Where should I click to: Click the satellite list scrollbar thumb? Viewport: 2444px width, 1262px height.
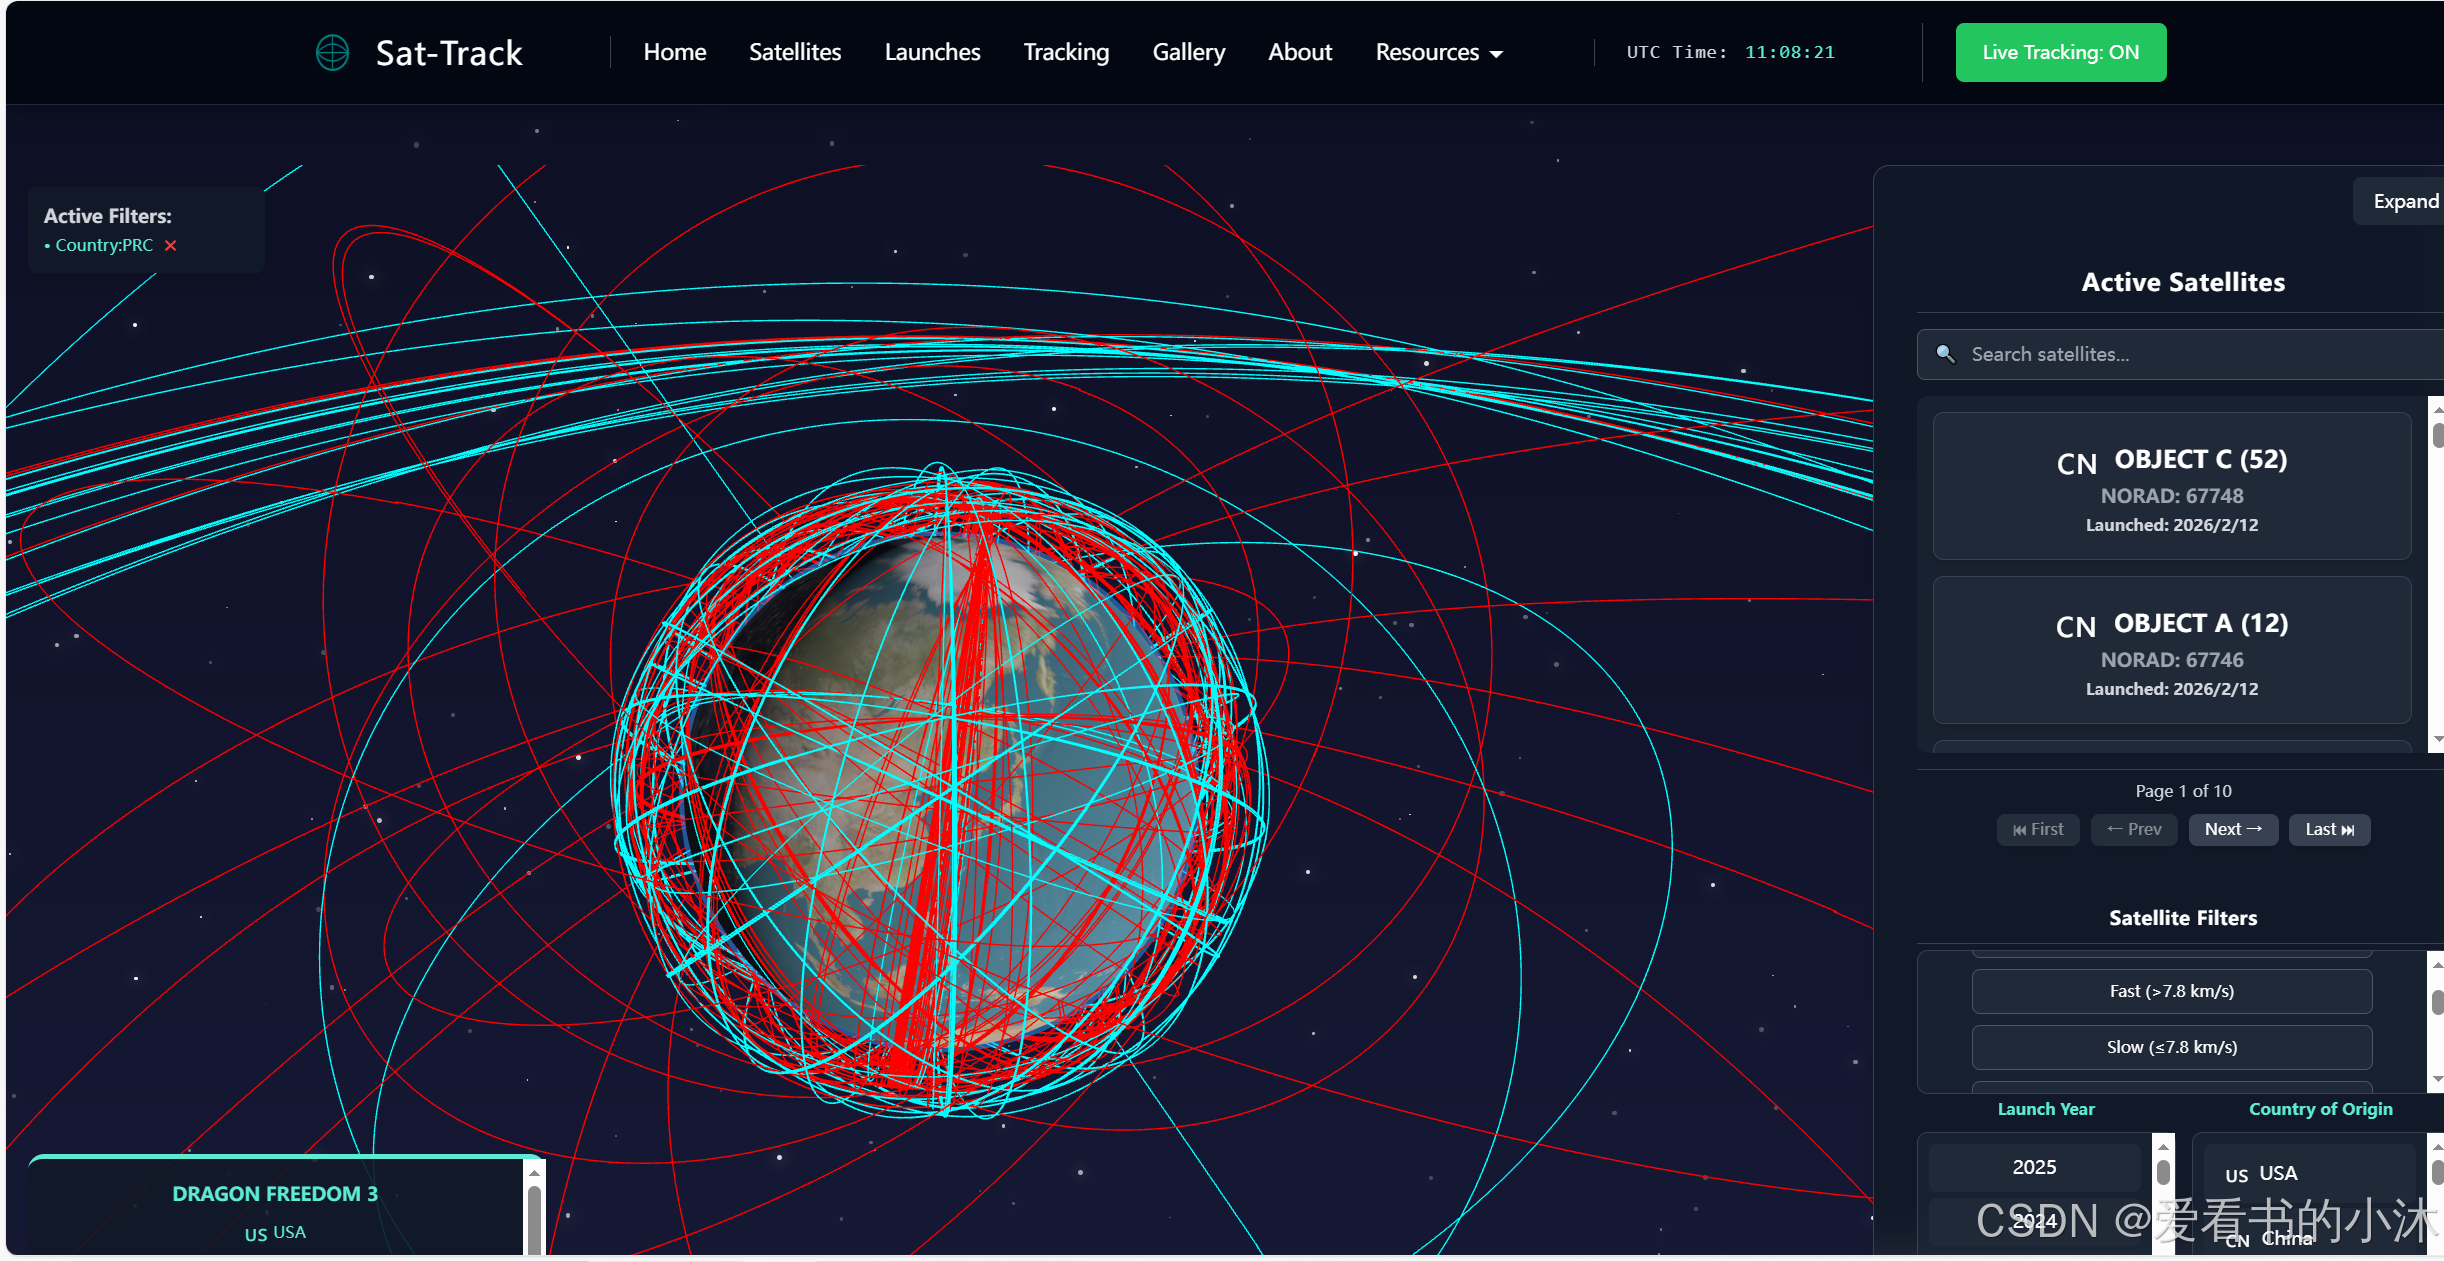pyautogui.click(x=2438, y=436)
